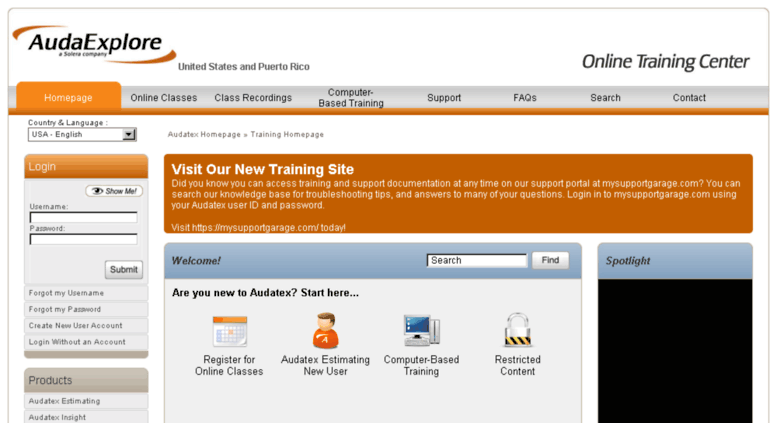Click the Register for Online Classes calendar icon
This screenshot has height=423, width=777.
pos(229,331)
